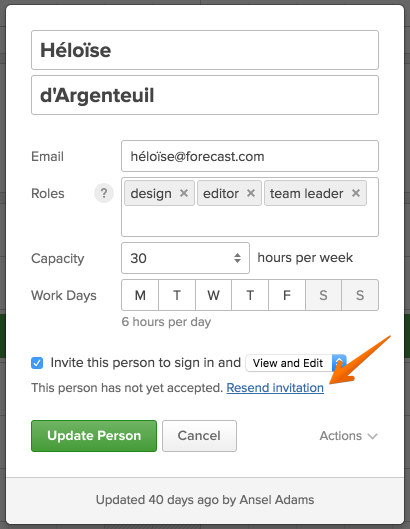Toggle Friday work day

point(287,295)
